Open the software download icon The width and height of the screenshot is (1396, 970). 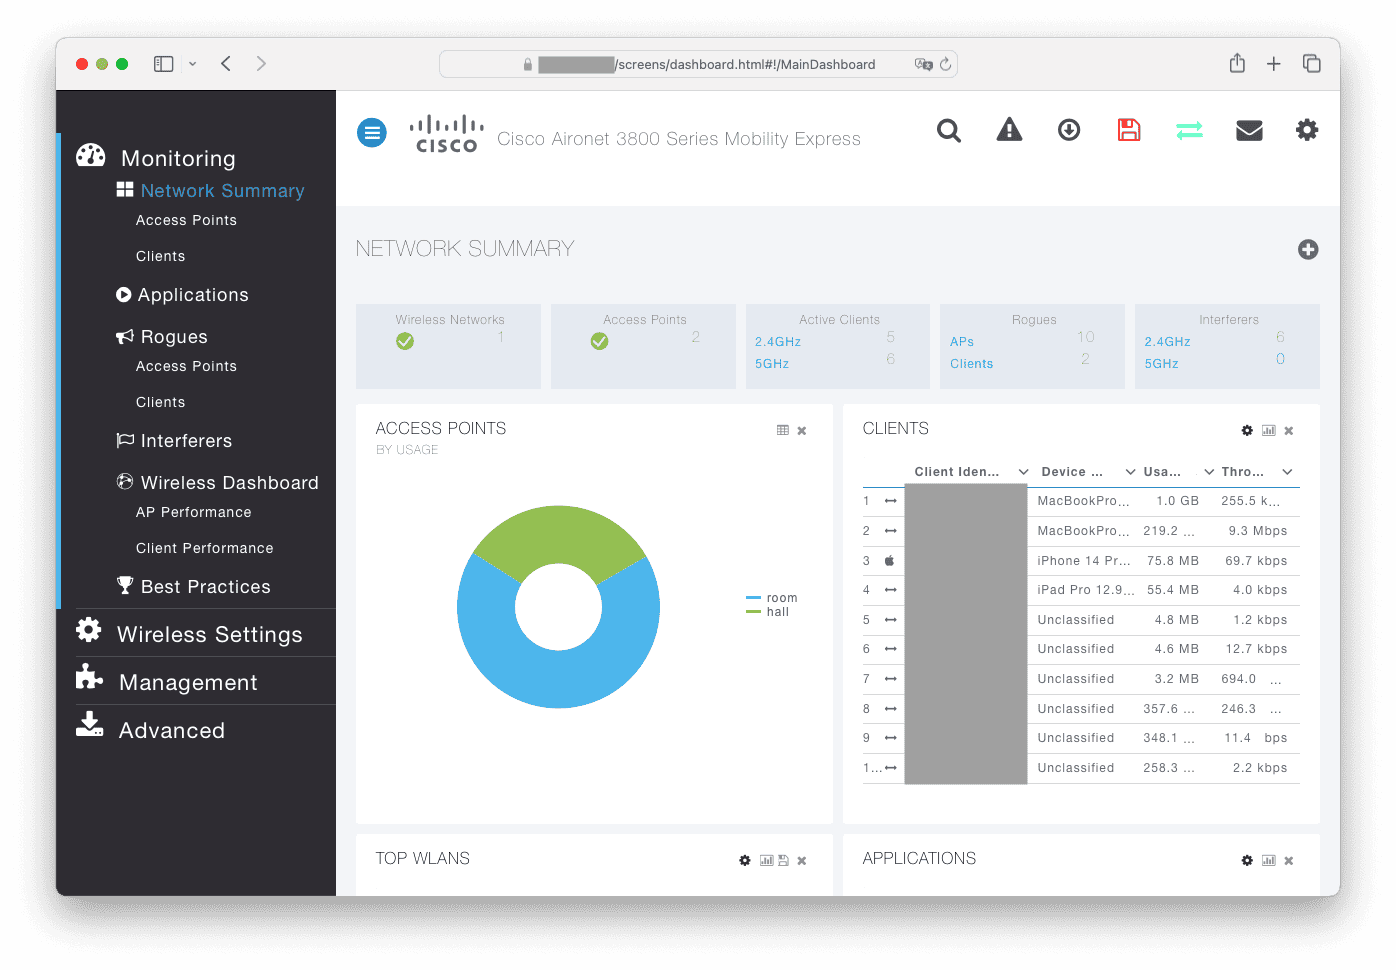1069,130
